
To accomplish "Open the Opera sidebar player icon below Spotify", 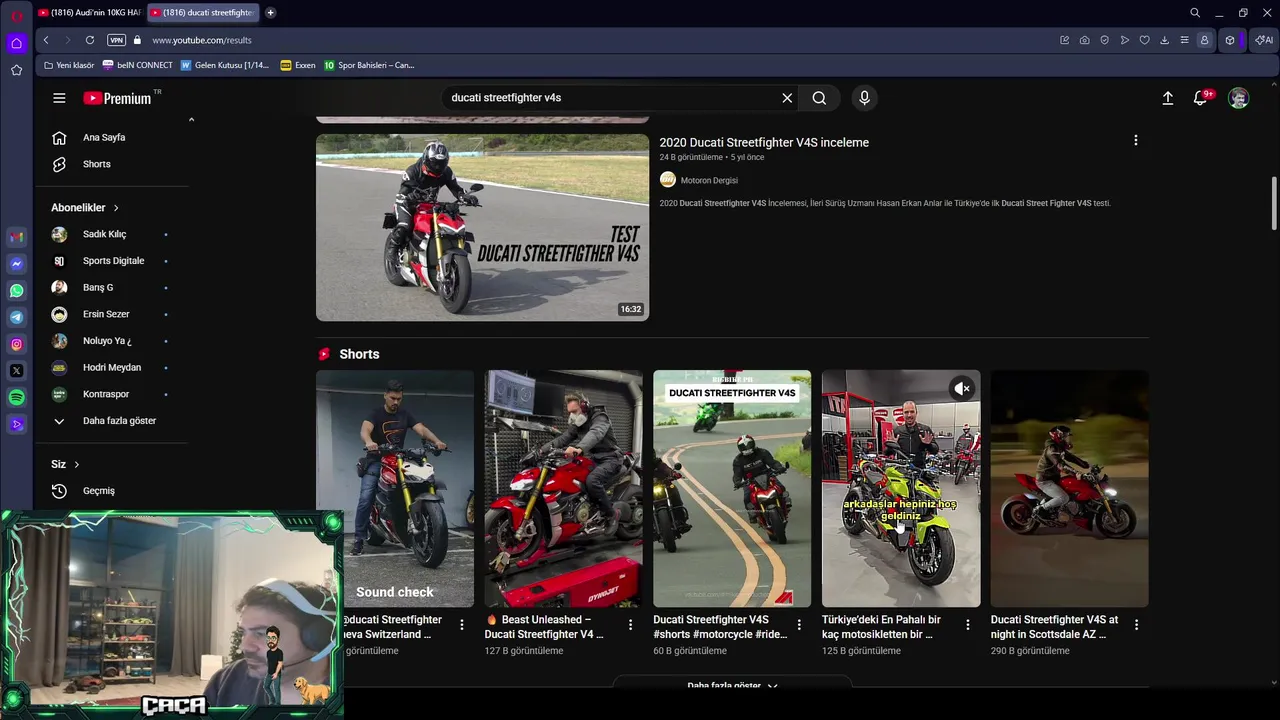I will coord(16,424).
